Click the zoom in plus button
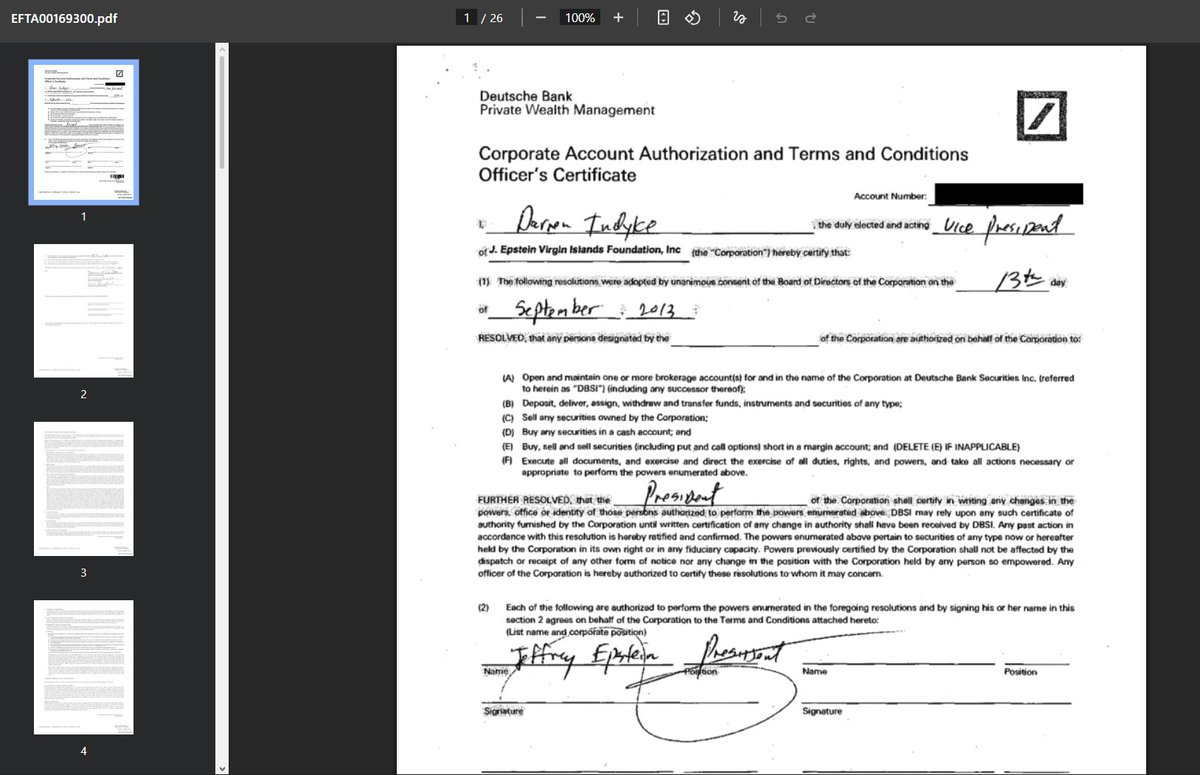The height and width of the screenshot is (775, 1200). coord(618,18)
